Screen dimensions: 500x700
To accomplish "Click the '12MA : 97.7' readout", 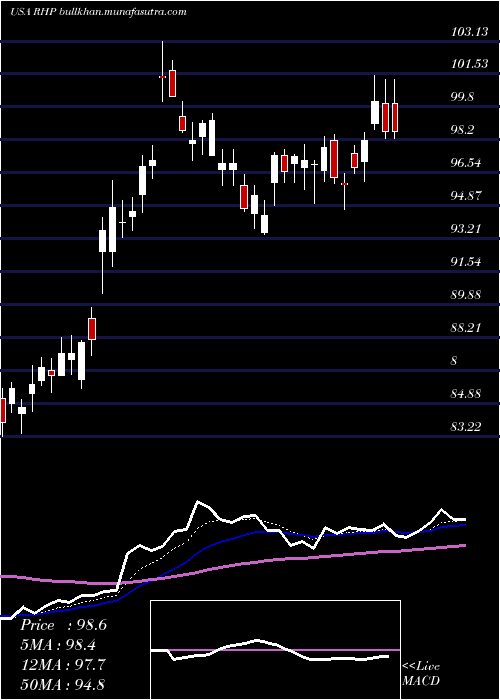I will point(63,664).
